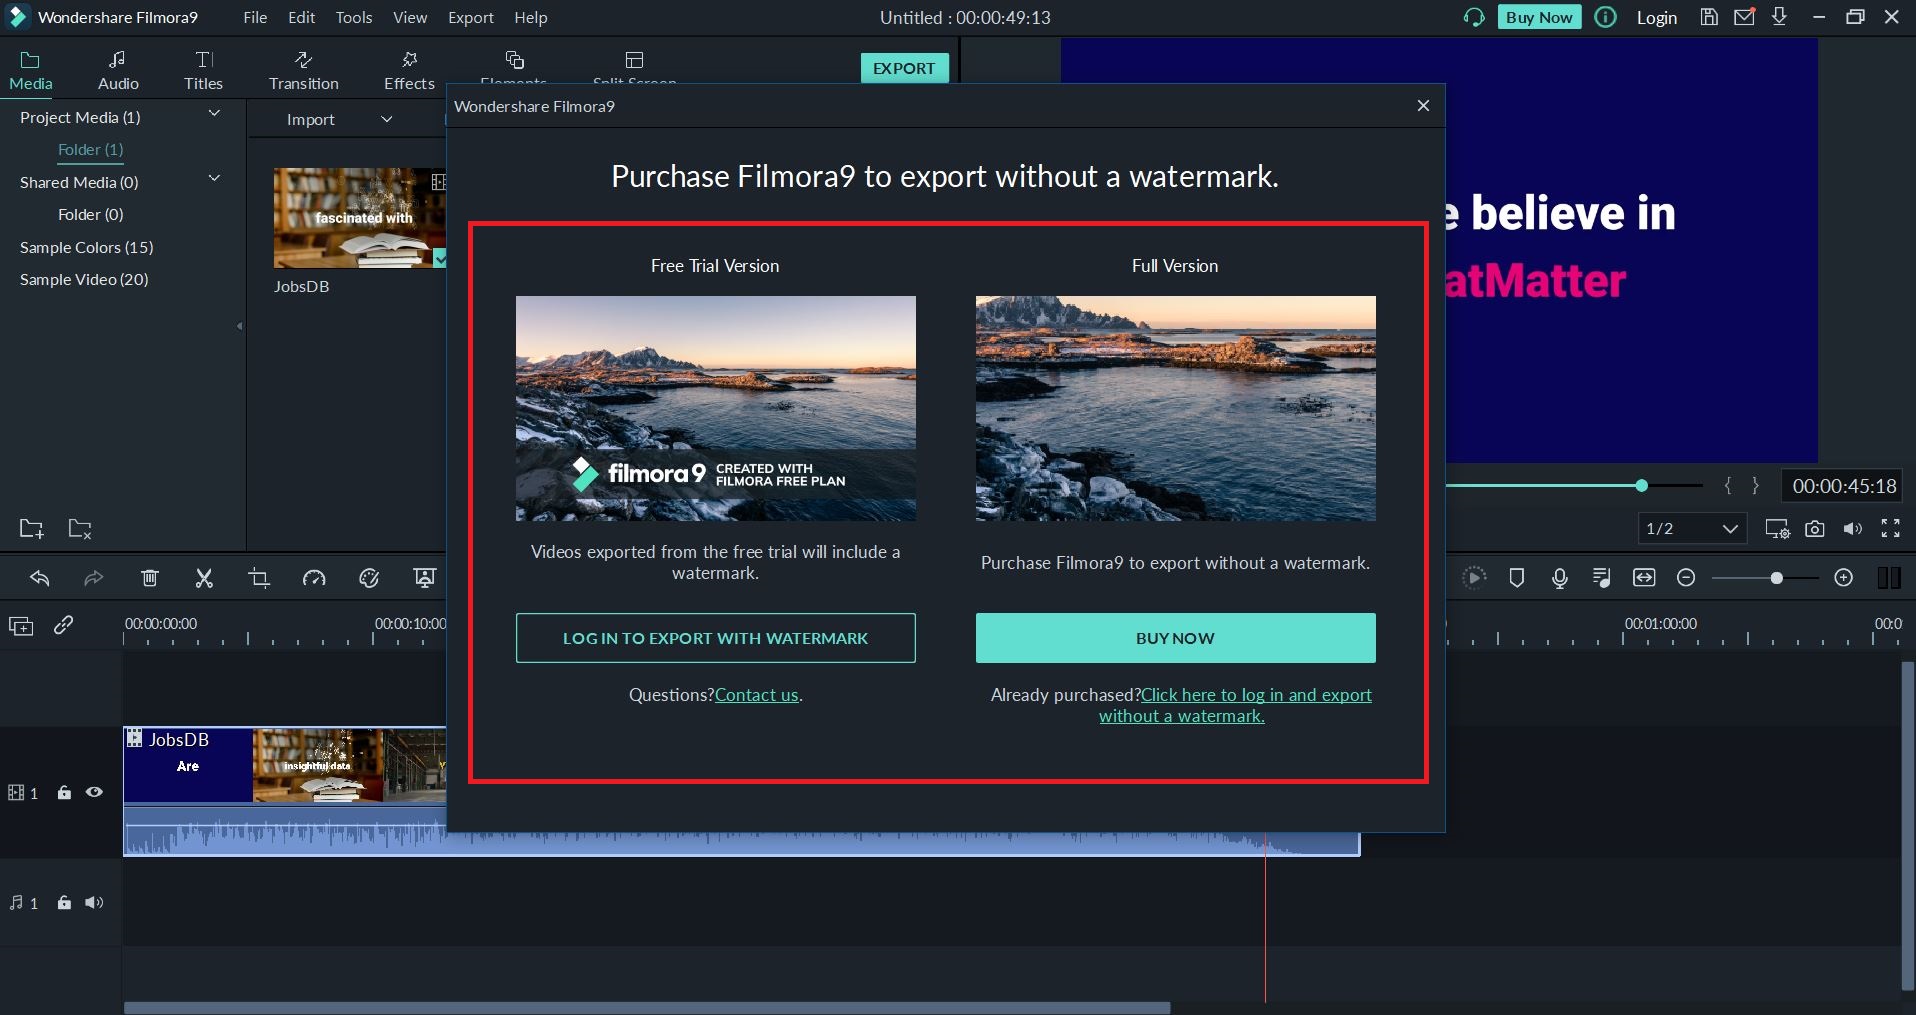Click the timeline zoom out minus icon

coord(1686,578)
